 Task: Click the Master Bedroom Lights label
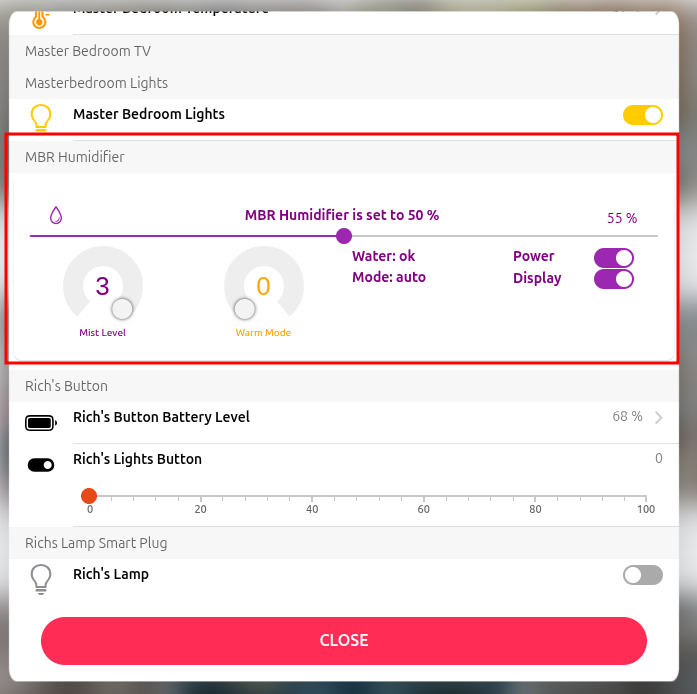click(x=149, y=114)
